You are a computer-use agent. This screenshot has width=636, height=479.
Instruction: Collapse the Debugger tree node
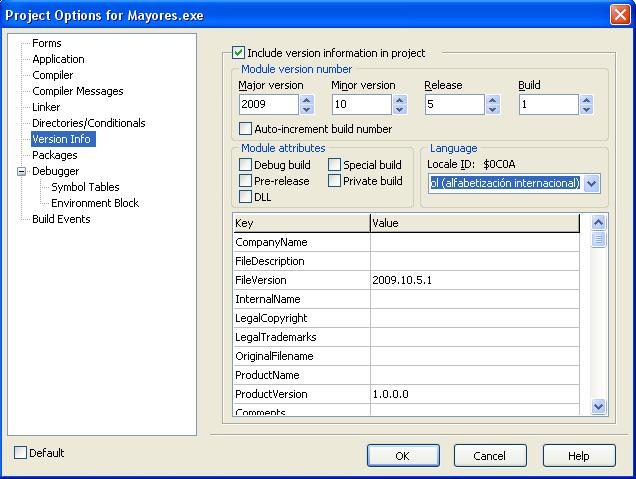(x=21, y=171)
